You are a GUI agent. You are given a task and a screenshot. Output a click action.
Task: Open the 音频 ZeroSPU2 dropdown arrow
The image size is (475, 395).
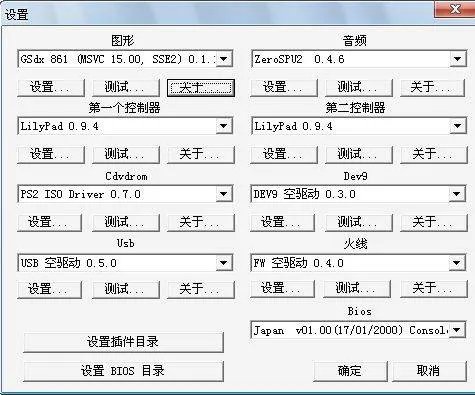pos(457,59)
